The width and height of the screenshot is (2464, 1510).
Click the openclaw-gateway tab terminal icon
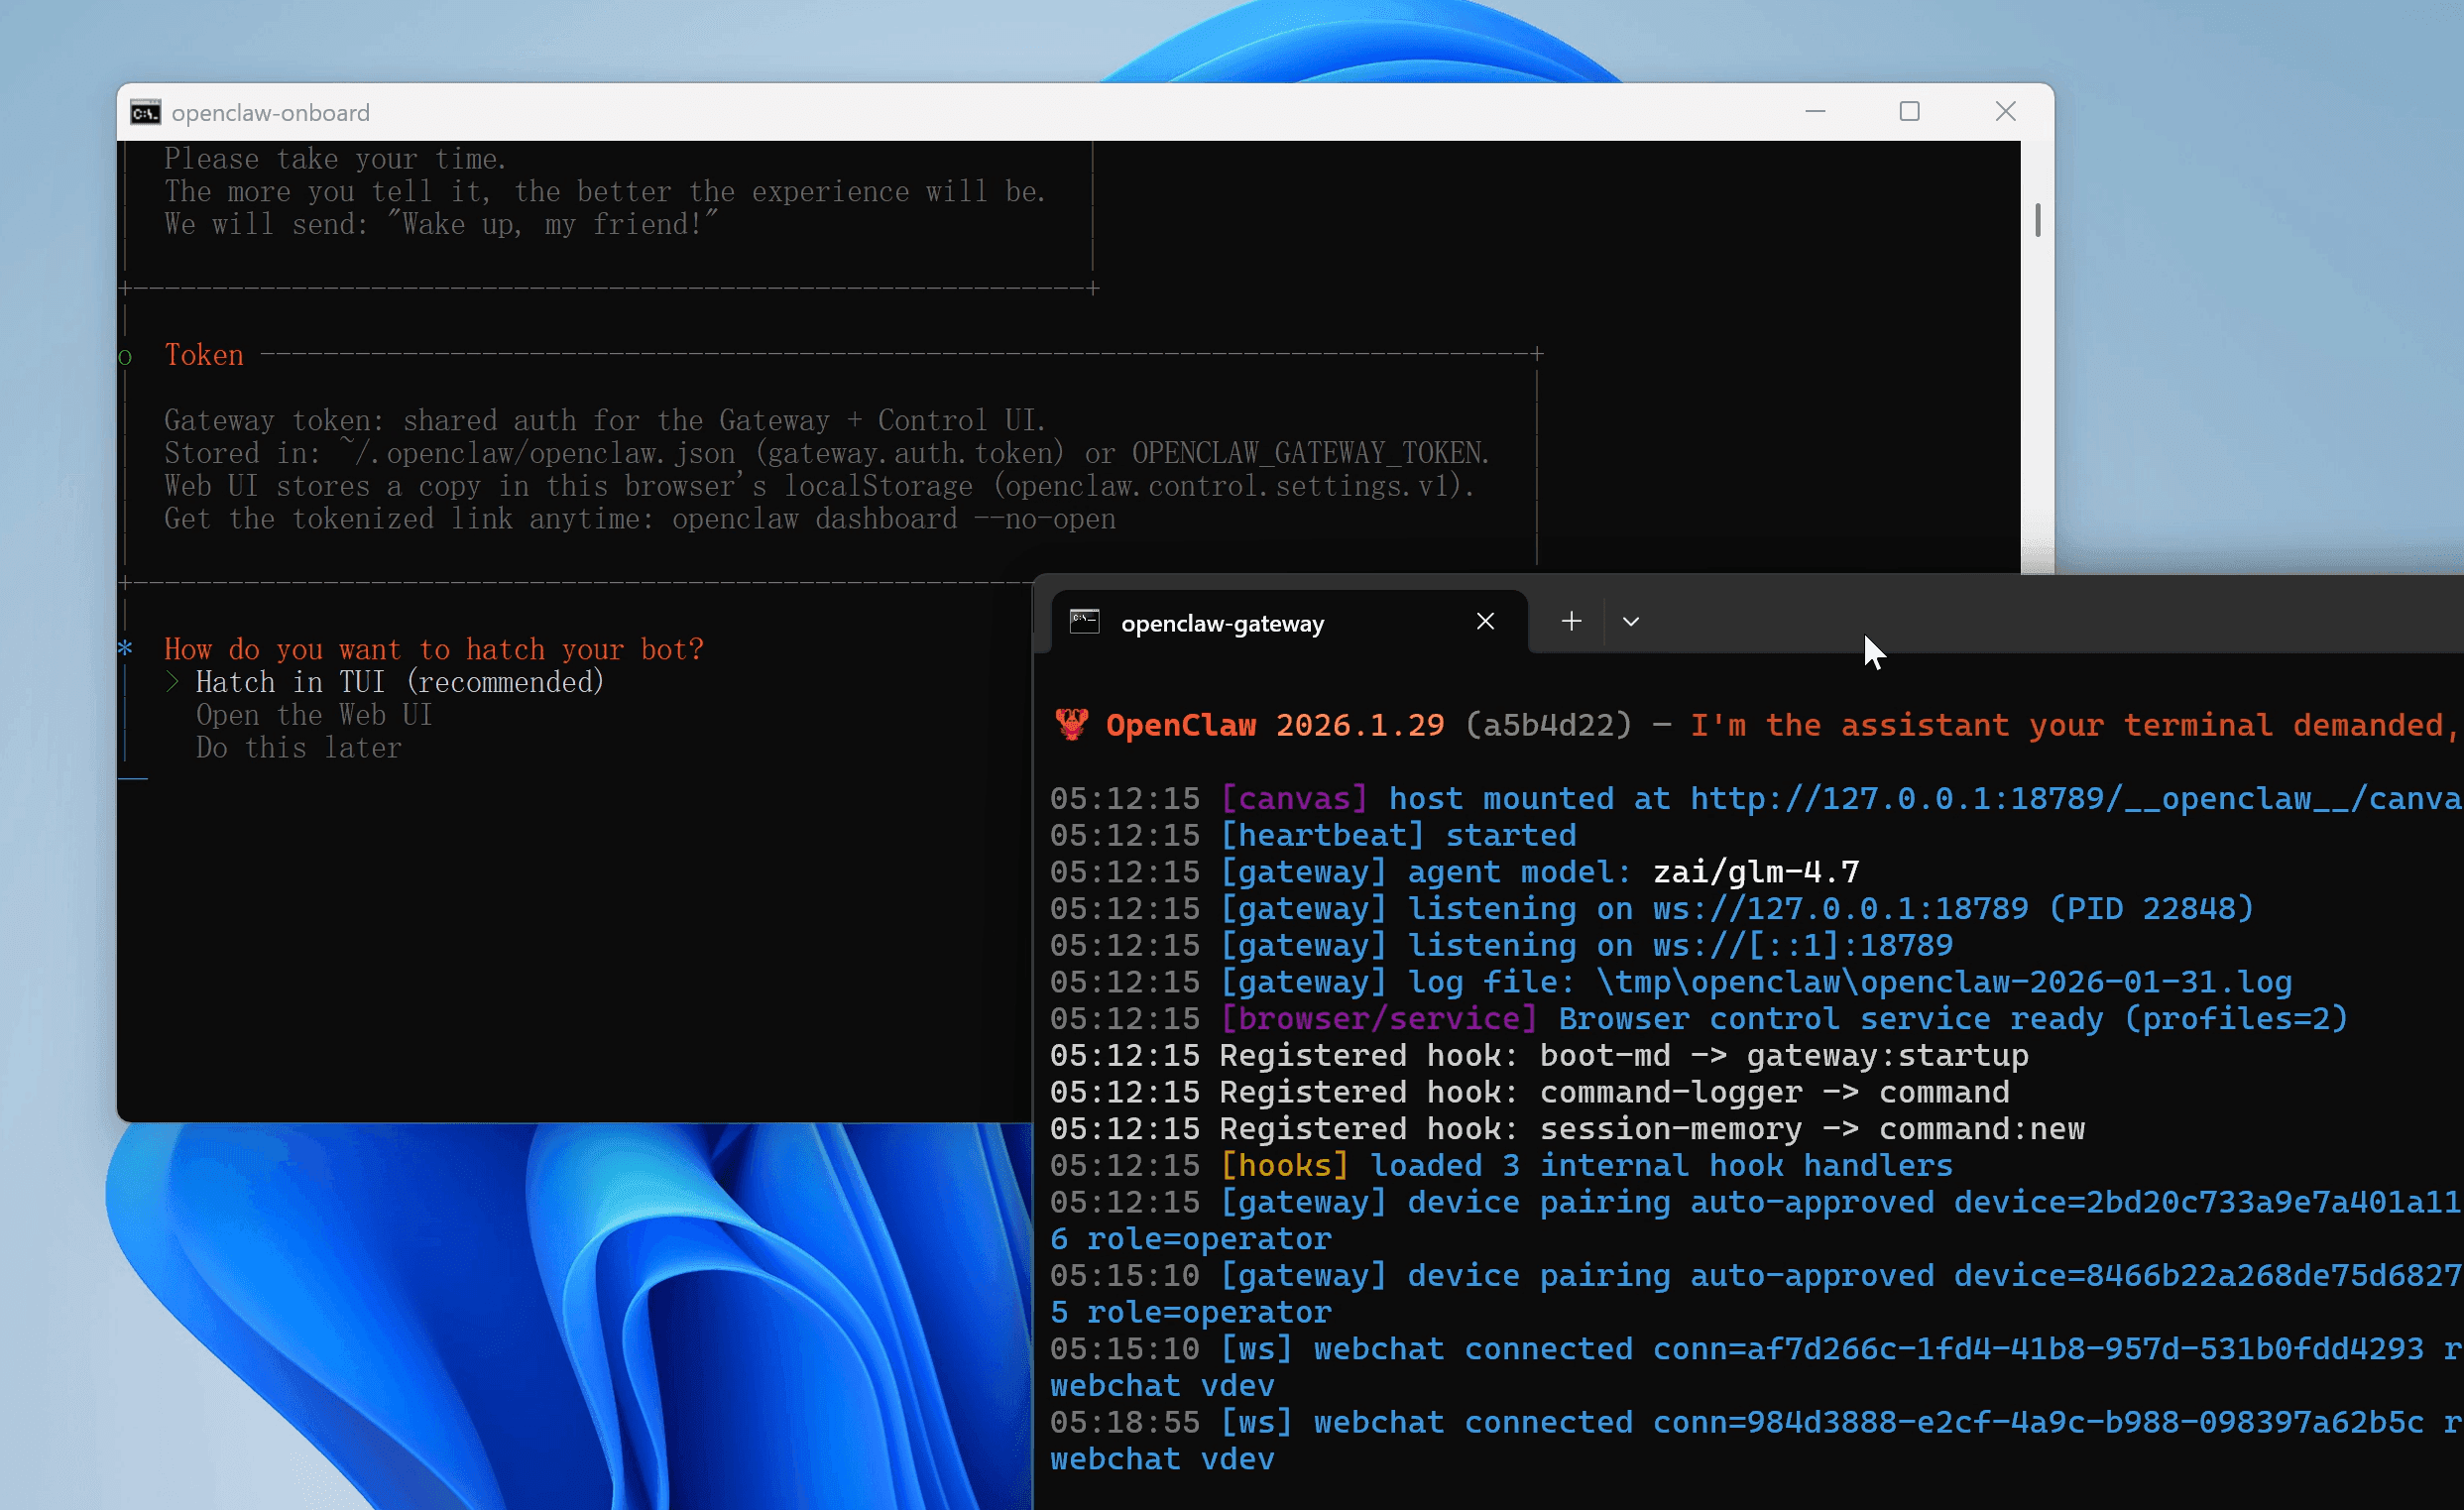[x=1084, y=622]
